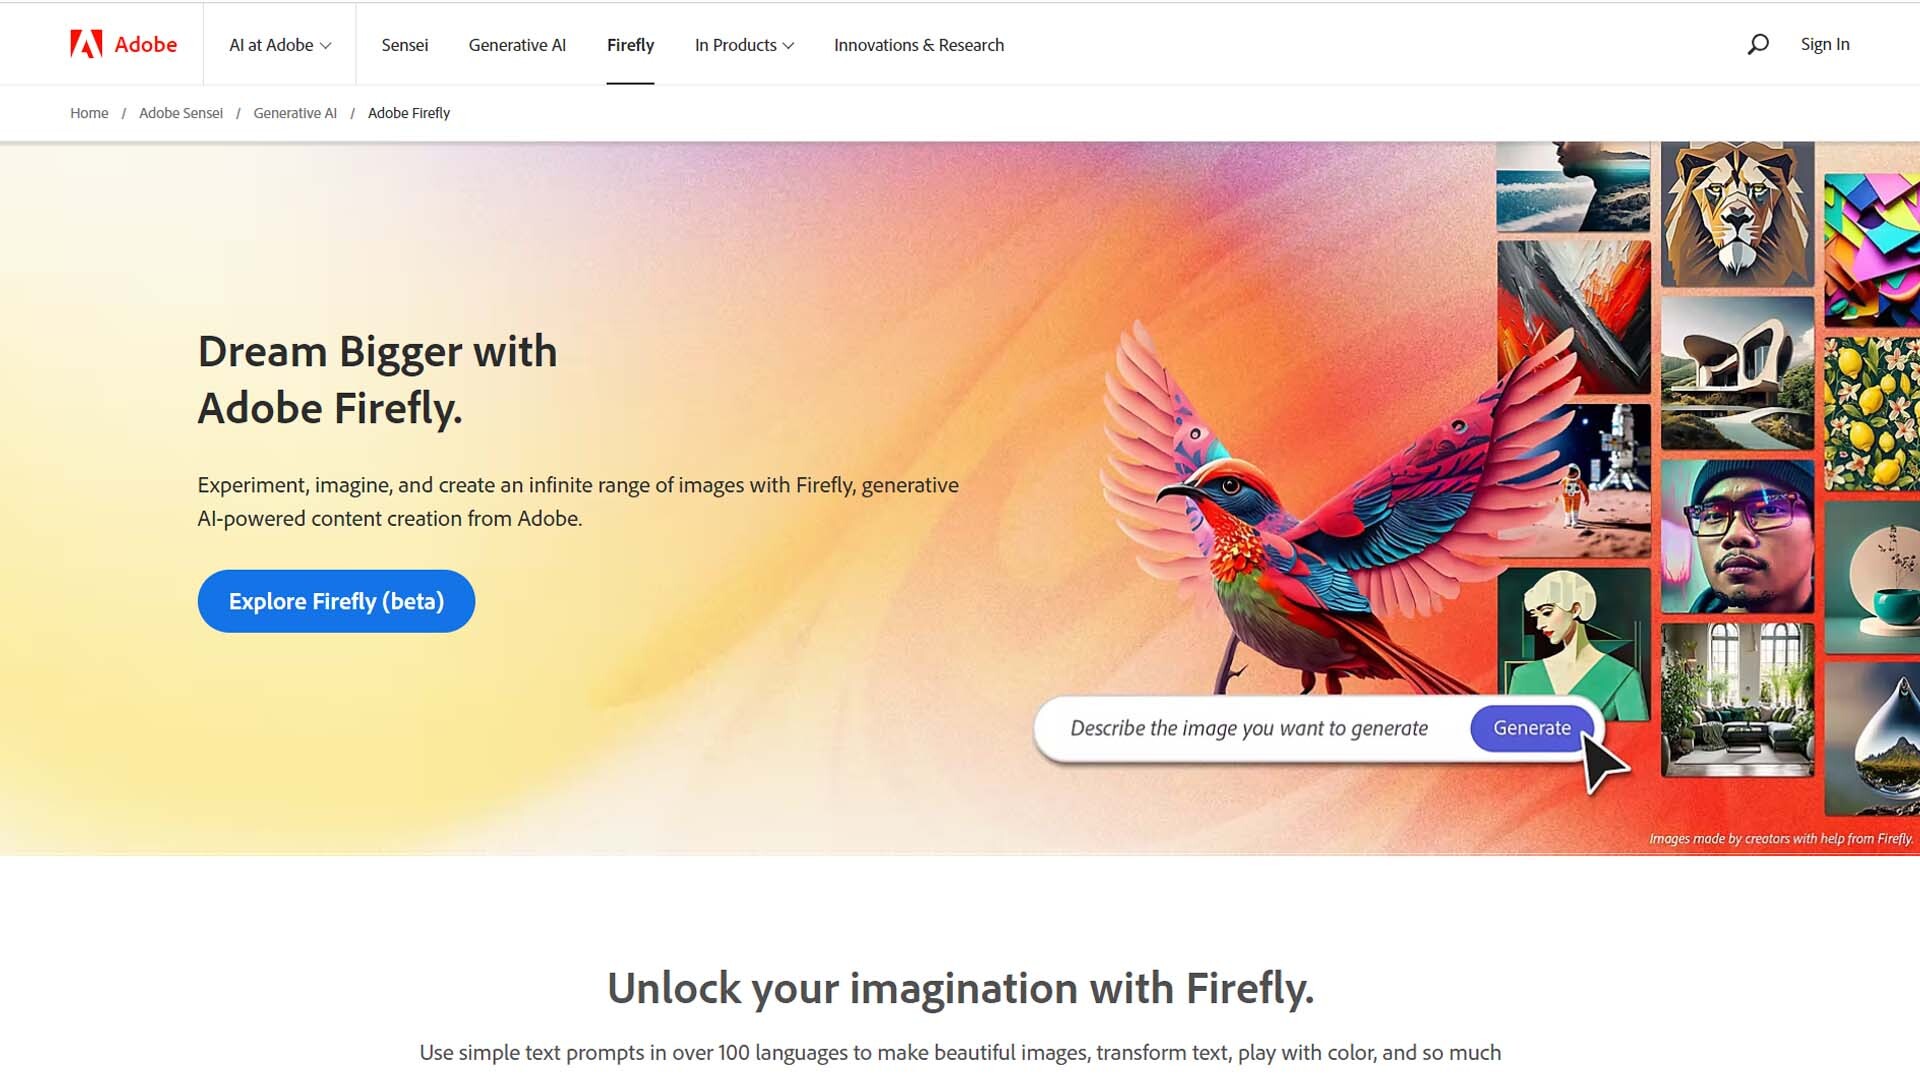1920x1080 pixels.
Task: Expand the AI at Adobe dropdown
Action: point(280,45)
